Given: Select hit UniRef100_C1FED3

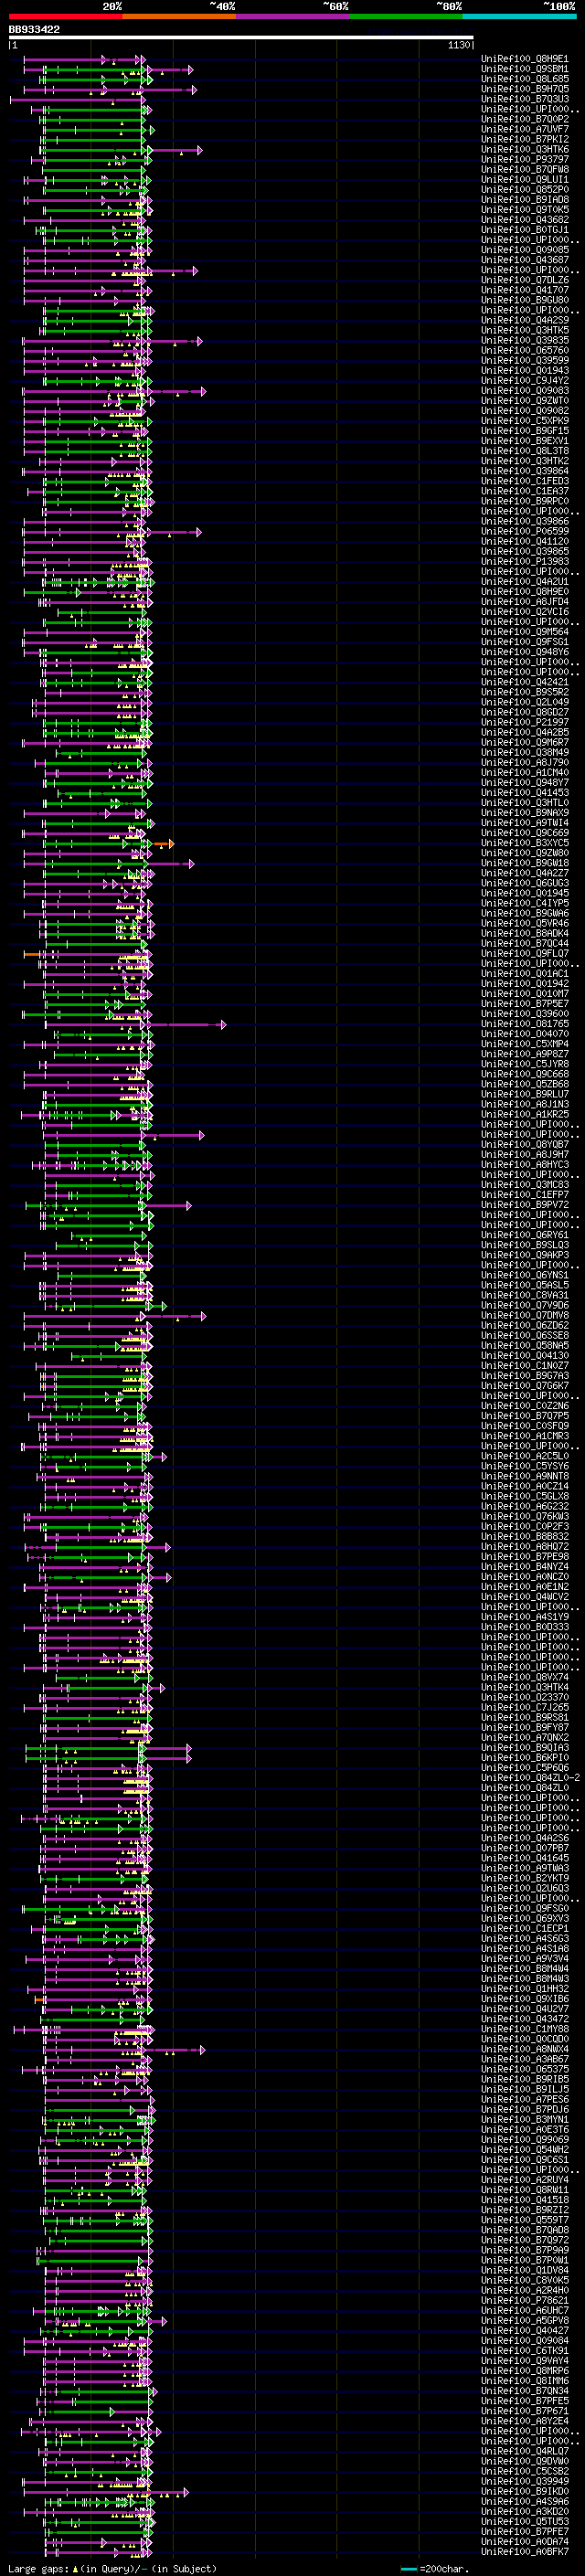Looking at the screenshot, I should 525,481.
